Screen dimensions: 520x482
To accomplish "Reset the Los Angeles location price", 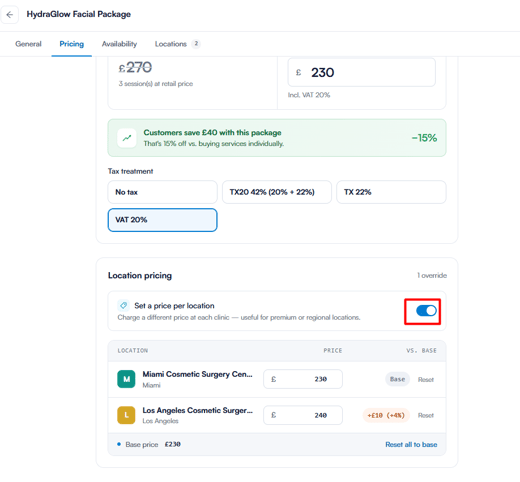I will pyautogui.click(x=426, y=415).
